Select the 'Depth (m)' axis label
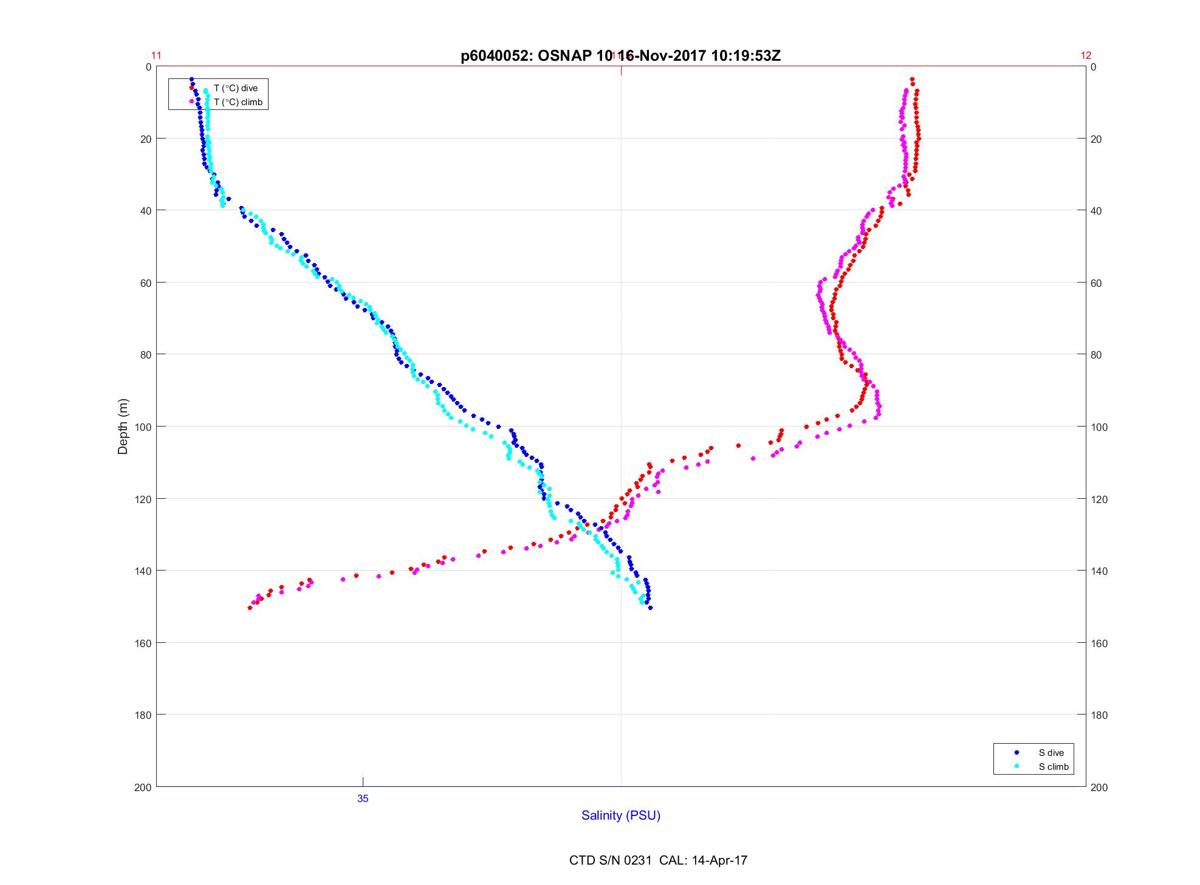 point(124,426)
